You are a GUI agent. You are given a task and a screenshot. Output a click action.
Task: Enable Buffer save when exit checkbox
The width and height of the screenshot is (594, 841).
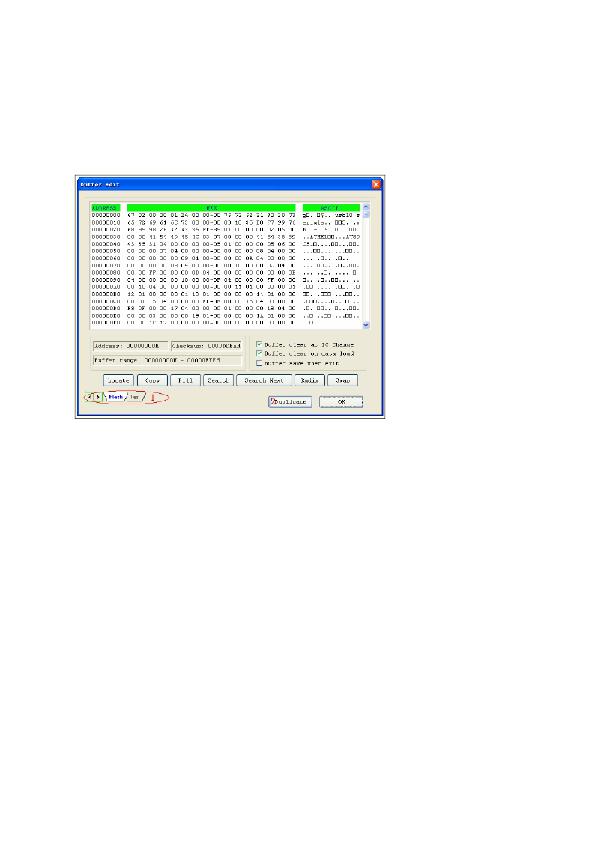[259, 363]
